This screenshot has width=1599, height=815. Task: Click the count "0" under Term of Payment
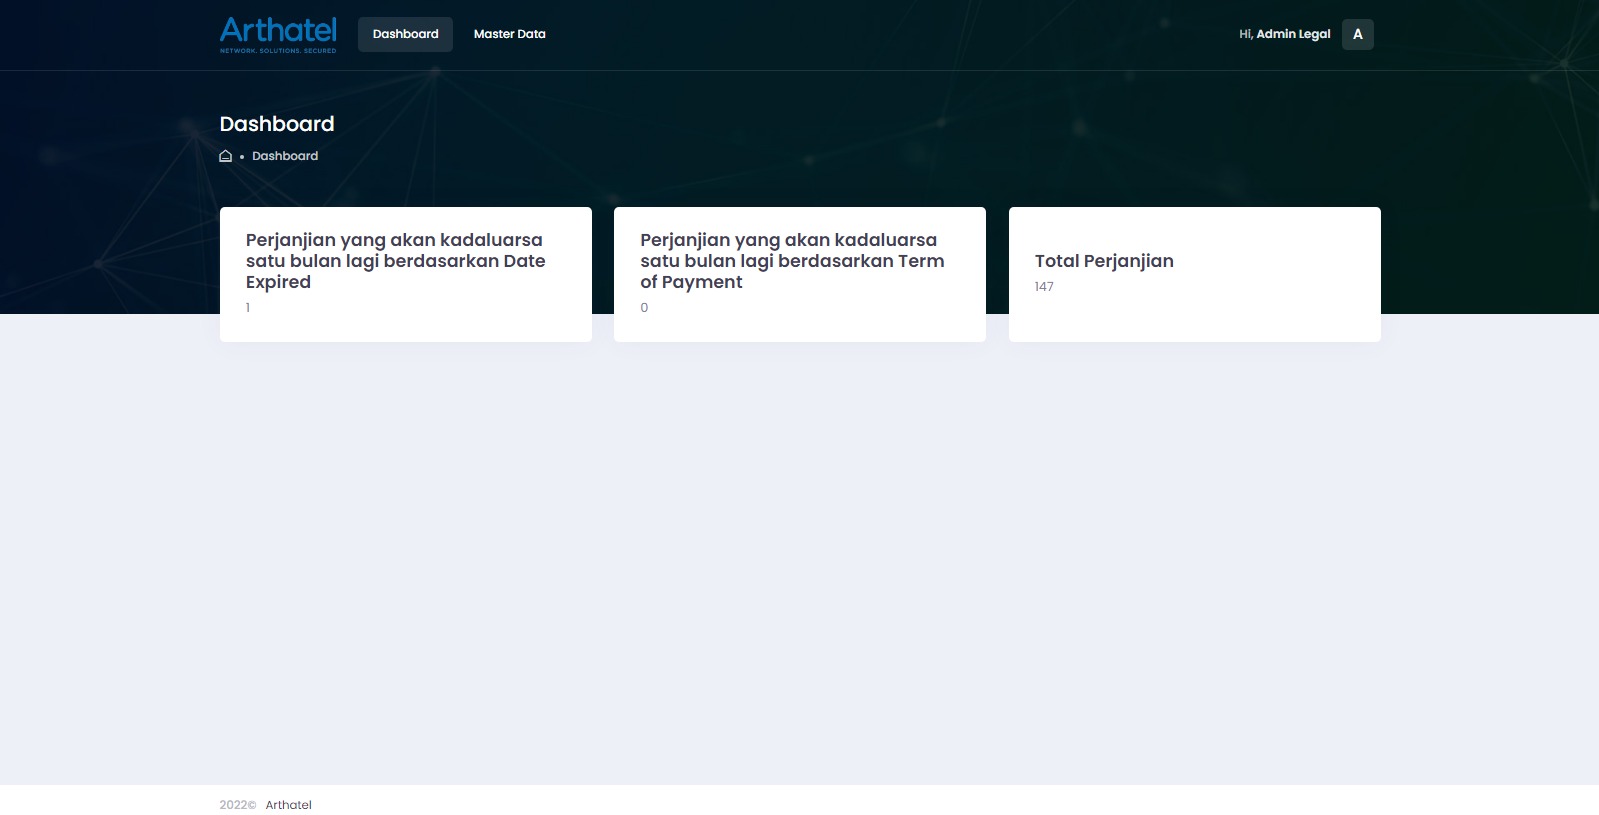point(644,308)
